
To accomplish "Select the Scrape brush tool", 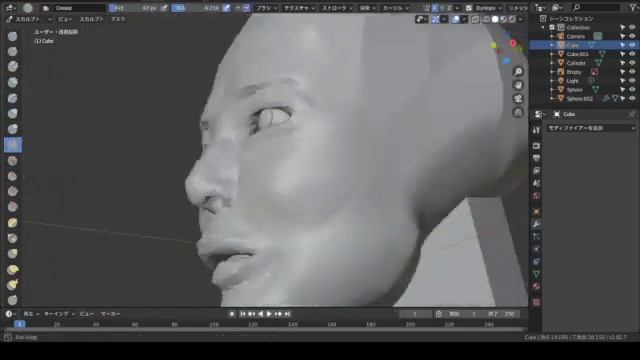I will (x=13, y=207).
